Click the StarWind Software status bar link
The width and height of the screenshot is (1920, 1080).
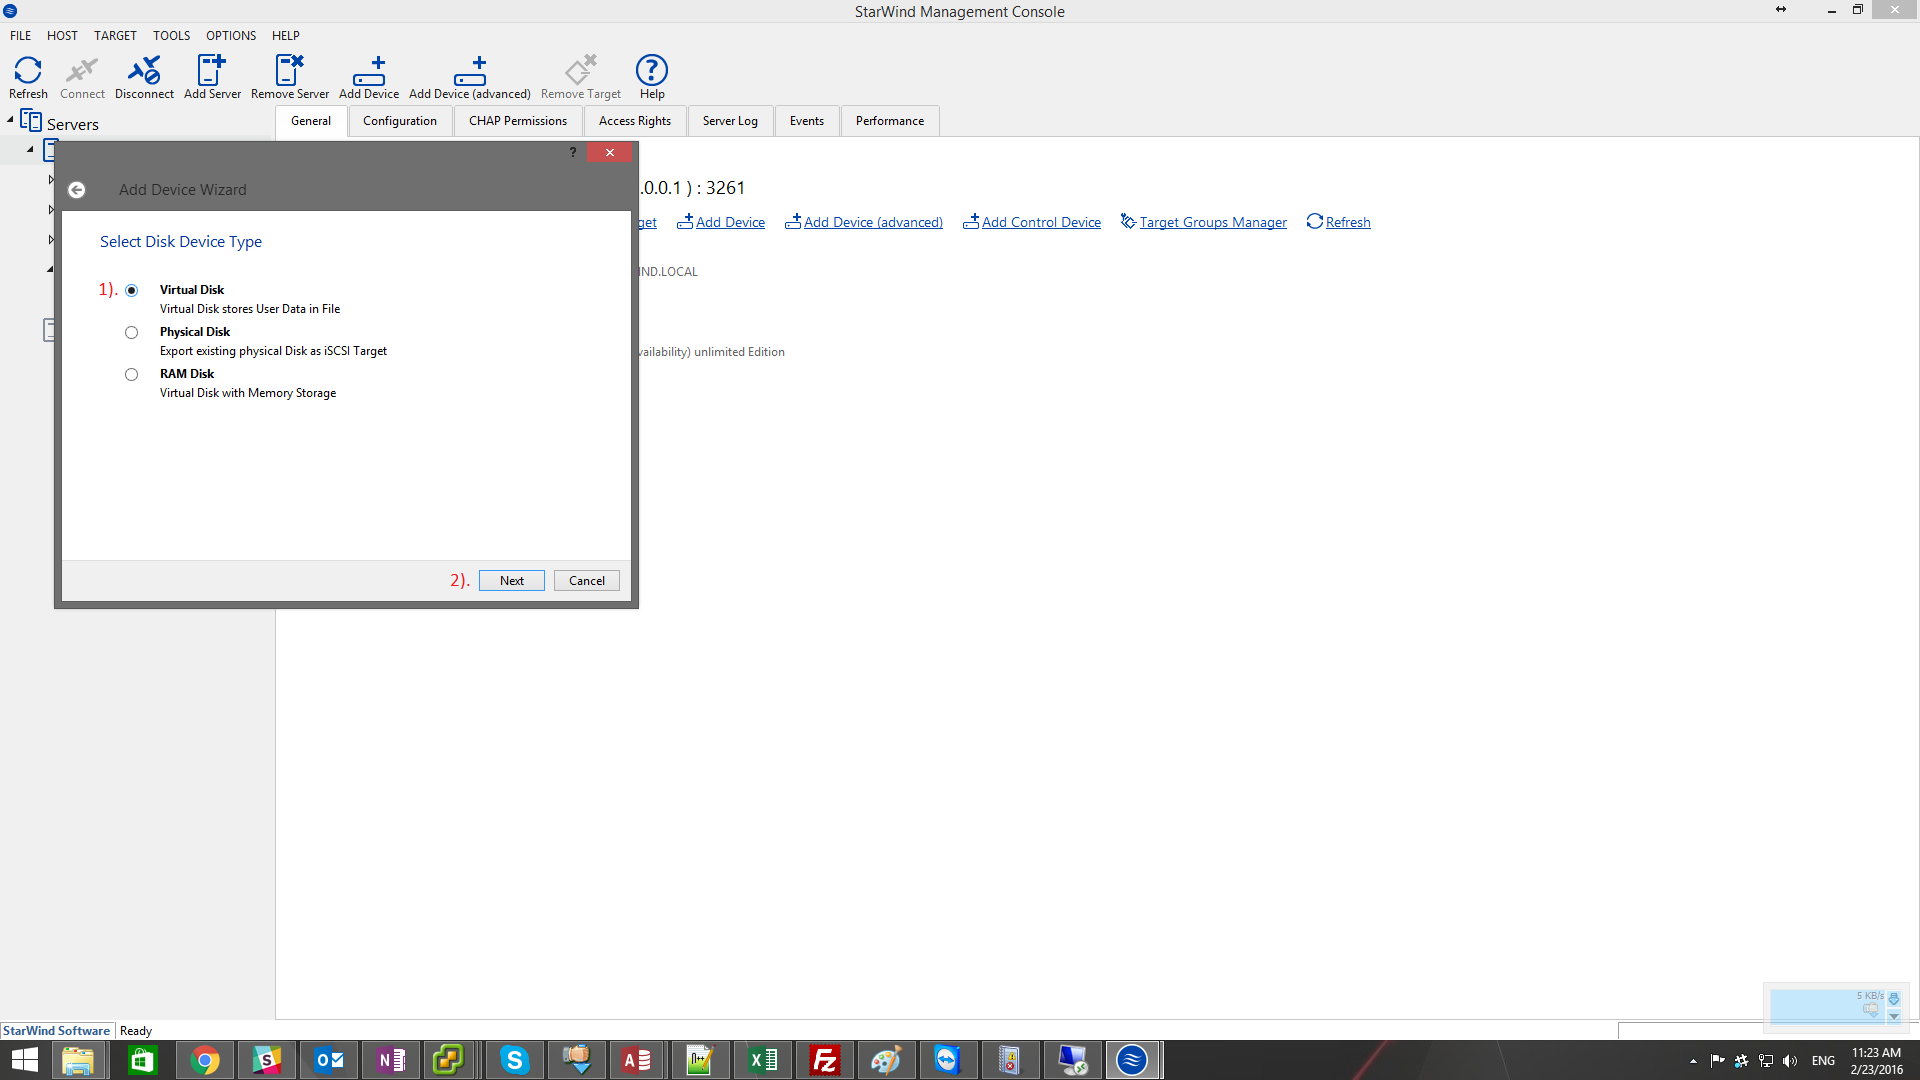tap(57, 1031)
